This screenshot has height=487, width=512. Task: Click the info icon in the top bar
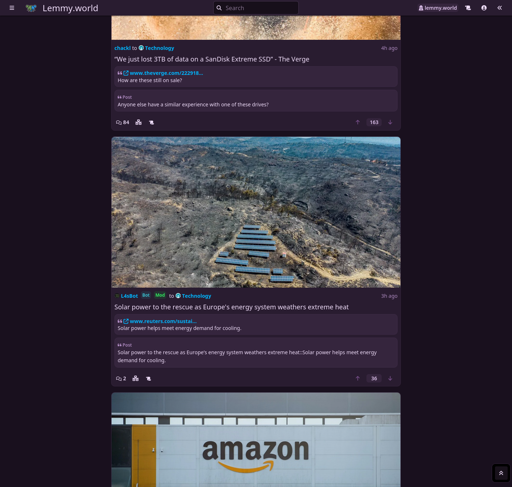click(484, 8)
